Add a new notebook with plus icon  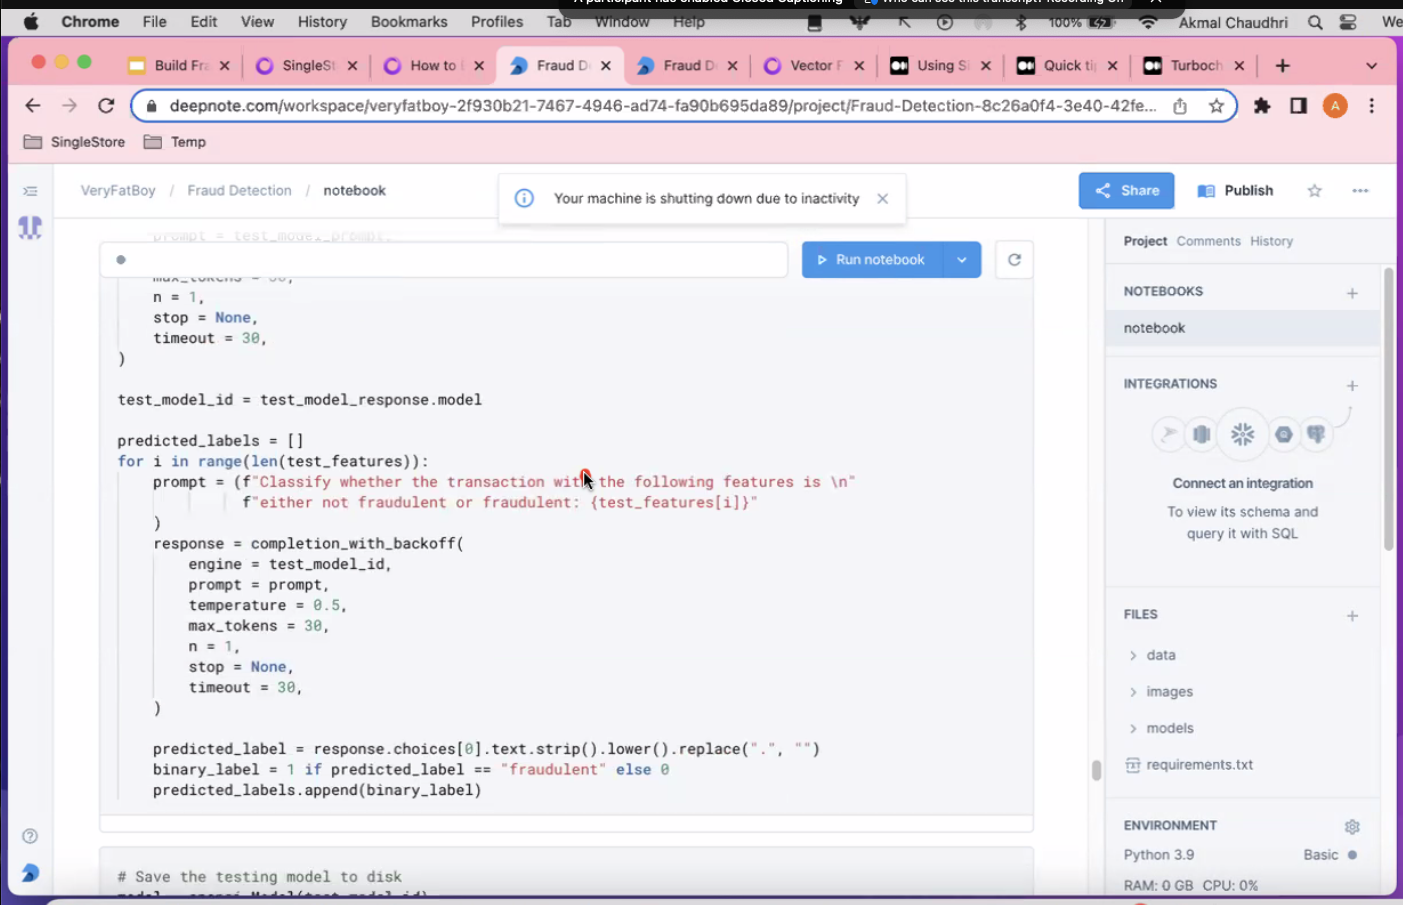coord(1352,293)
